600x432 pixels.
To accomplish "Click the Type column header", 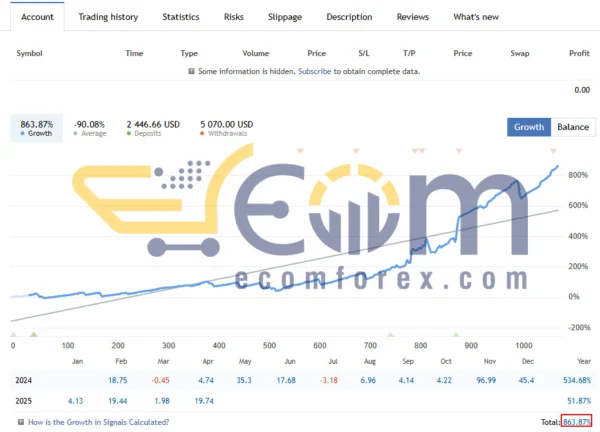I will click(189, 53).
